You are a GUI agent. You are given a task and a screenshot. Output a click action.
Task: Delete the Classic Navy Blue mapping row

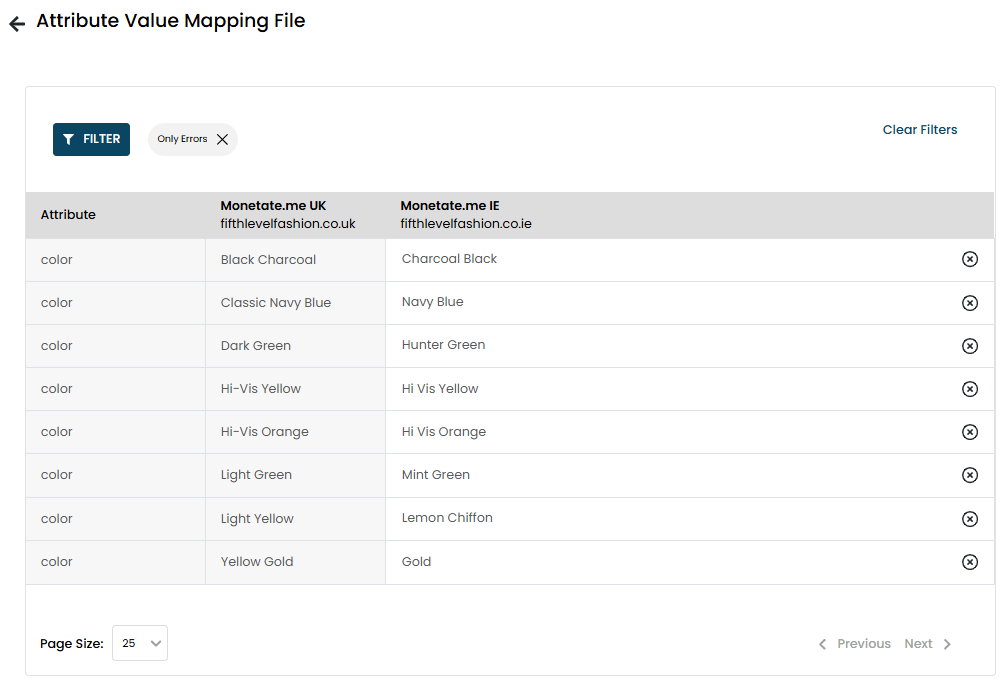969,303
